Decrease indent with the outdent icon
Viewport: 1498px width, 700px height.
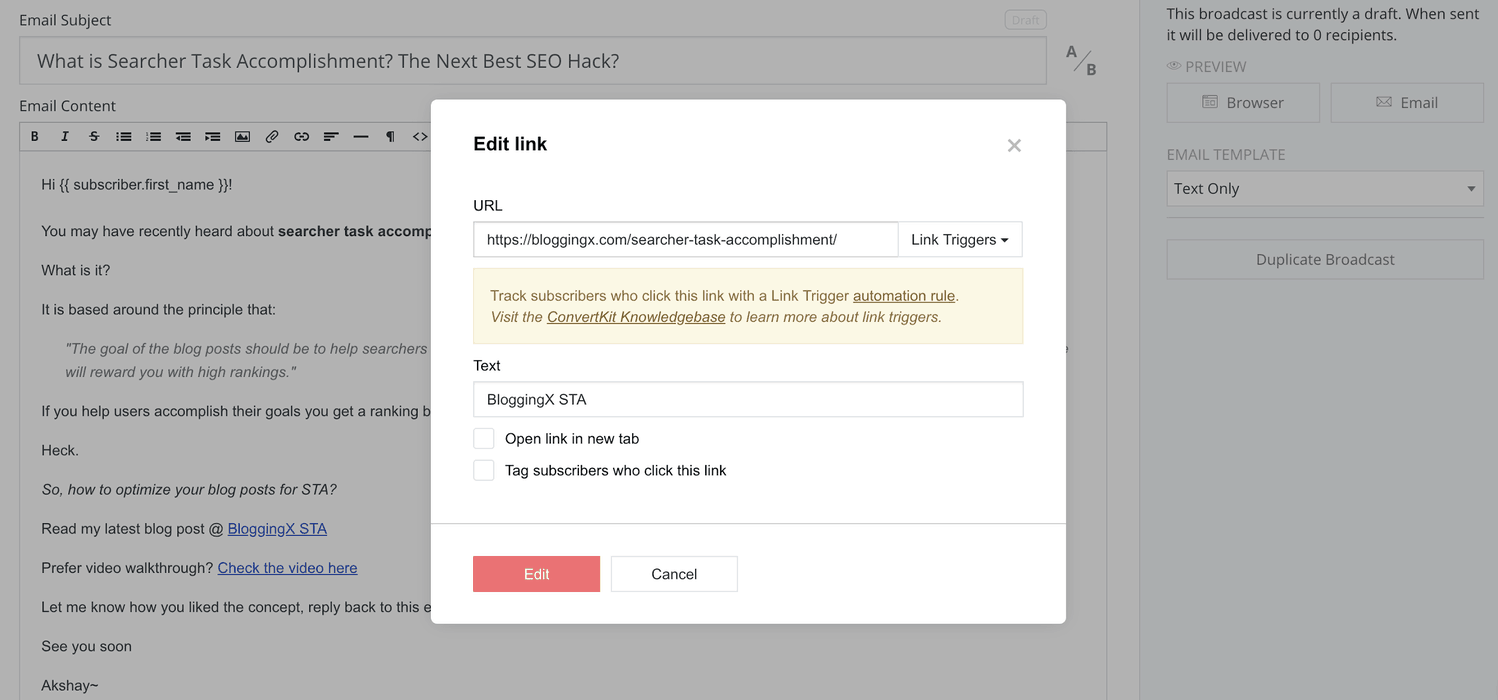coord(183,136)
